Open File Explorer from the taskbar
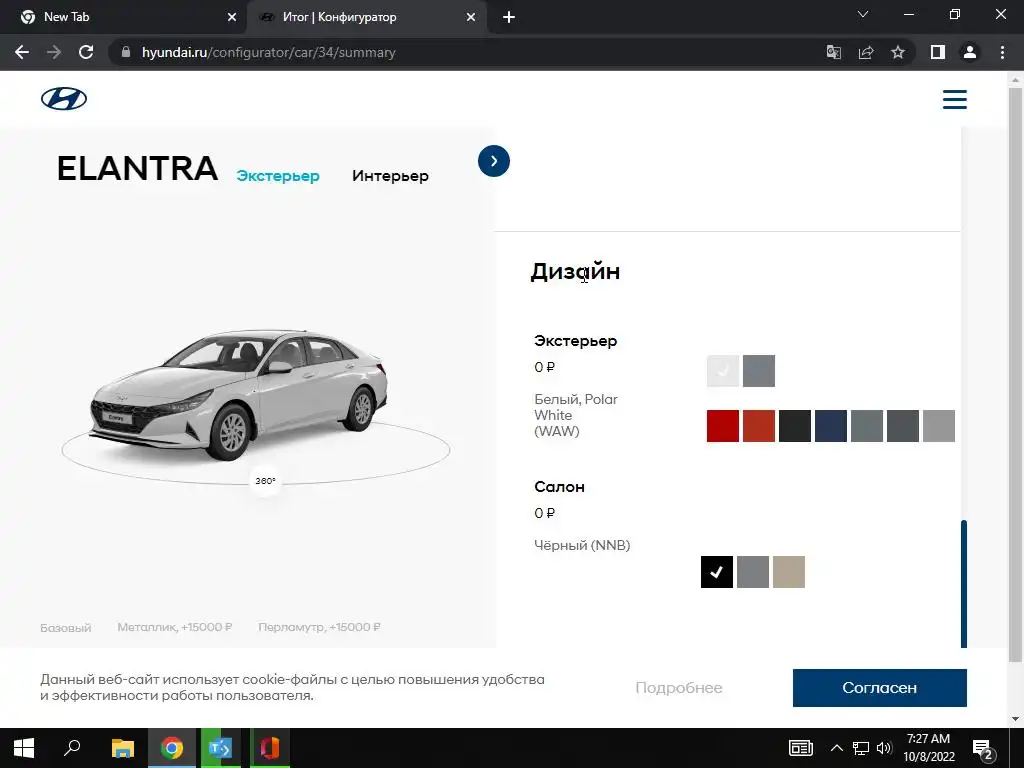 [x=122, y=748]
